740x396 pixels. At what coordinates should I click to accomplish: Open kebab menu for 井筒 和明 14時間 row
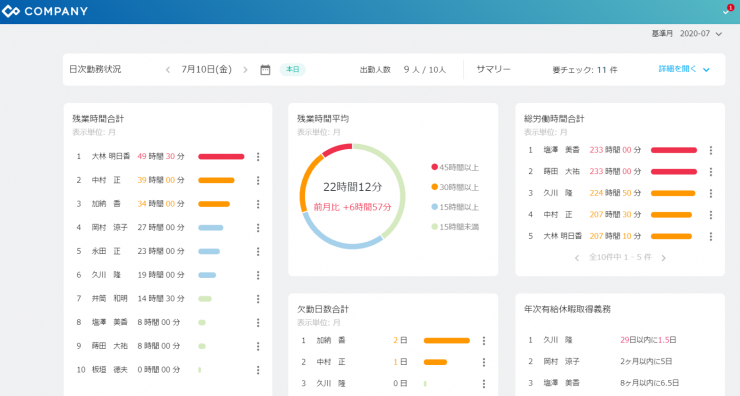(x=258, y=298)
